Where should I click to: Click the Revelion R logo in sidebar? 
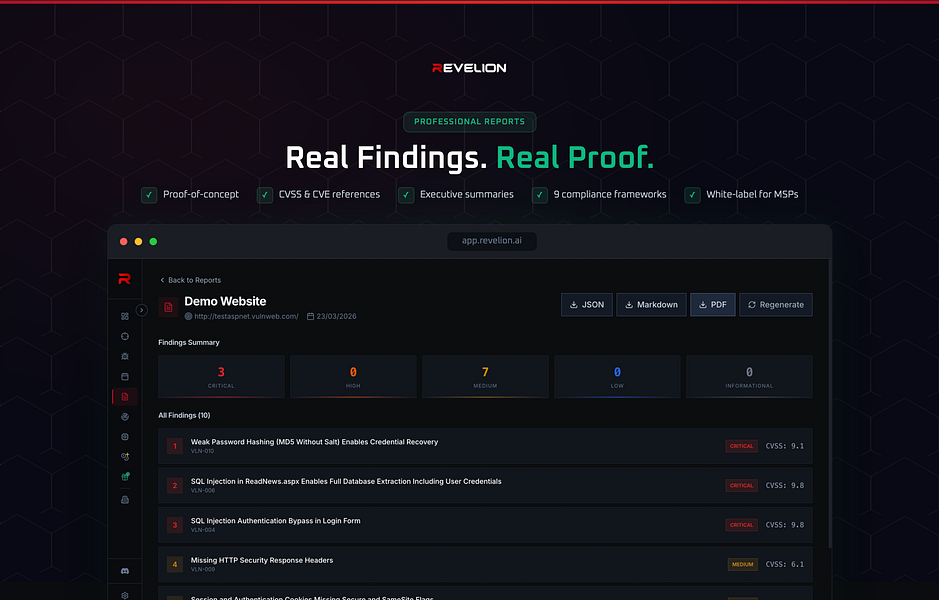(x=125, y=278)
